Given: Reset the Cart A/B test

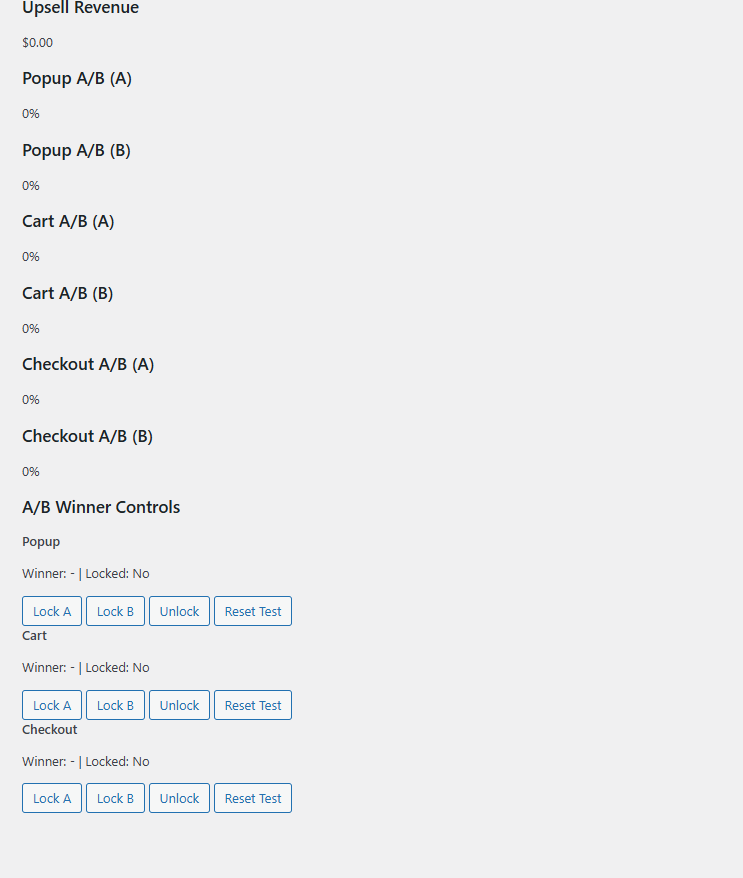Looking at the screenshot, I should [x=253, y=705].
